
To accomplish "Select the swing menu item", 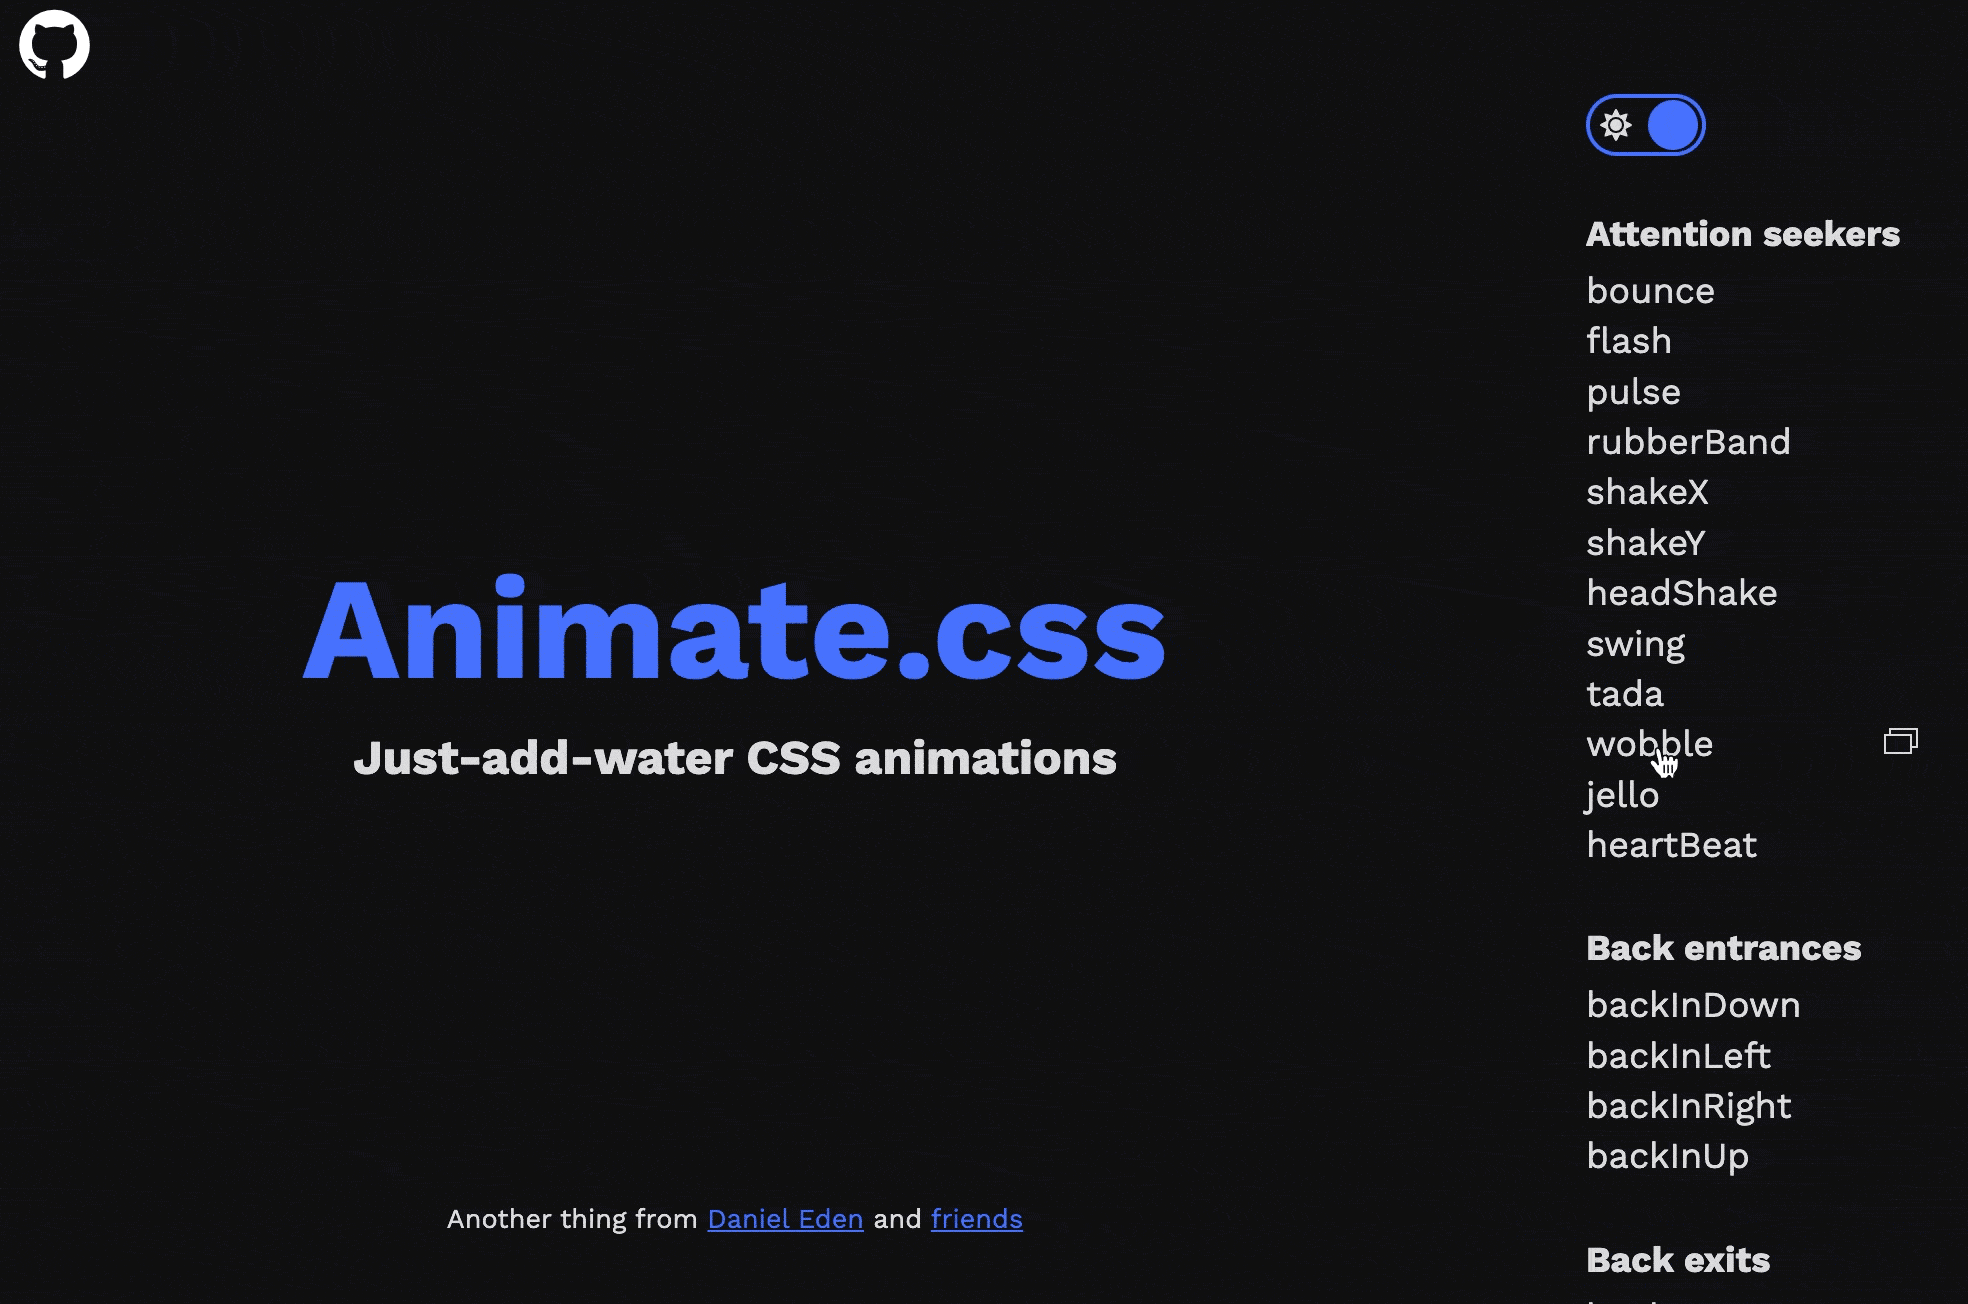I will tap(1635, 643).
